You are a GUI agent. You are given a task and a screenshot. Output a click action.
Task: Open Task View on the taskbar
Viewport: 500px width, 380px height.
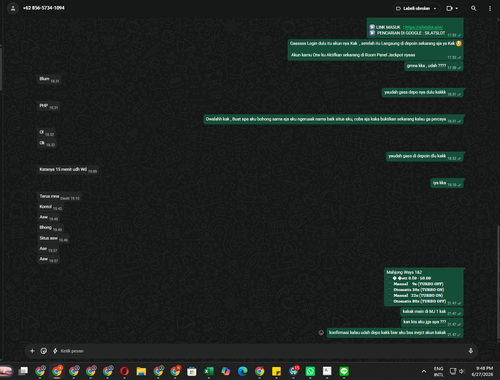click(x=23, y=371)
